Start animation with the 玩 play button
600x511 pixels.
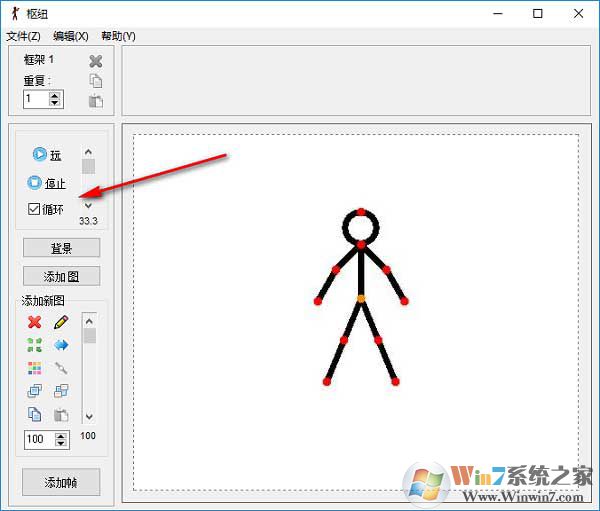click(47, 154)
